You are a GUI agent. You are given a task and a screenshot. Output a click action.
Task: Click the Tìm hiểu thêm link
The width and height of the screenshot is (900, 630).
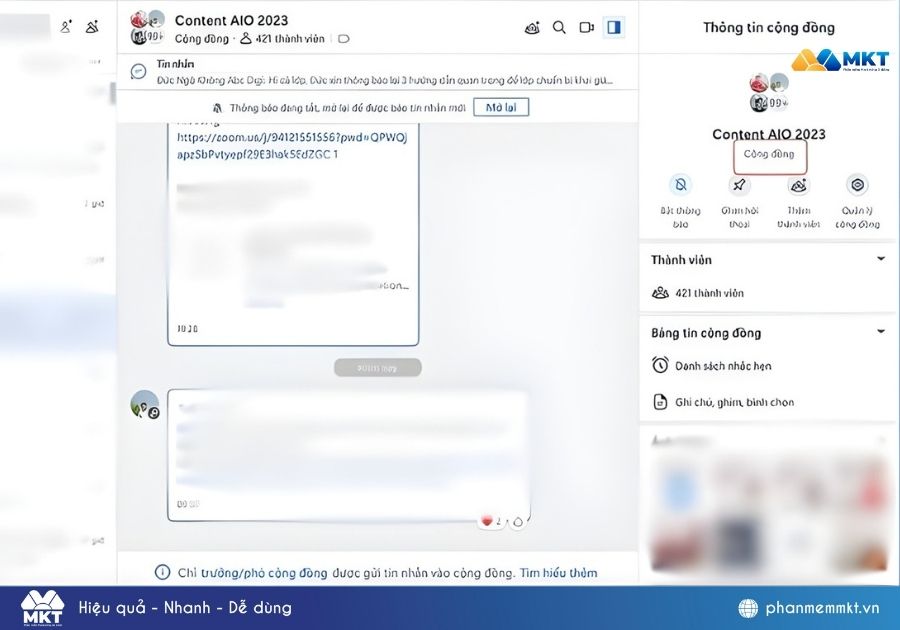pyautogui.click(x=558, y=573)
